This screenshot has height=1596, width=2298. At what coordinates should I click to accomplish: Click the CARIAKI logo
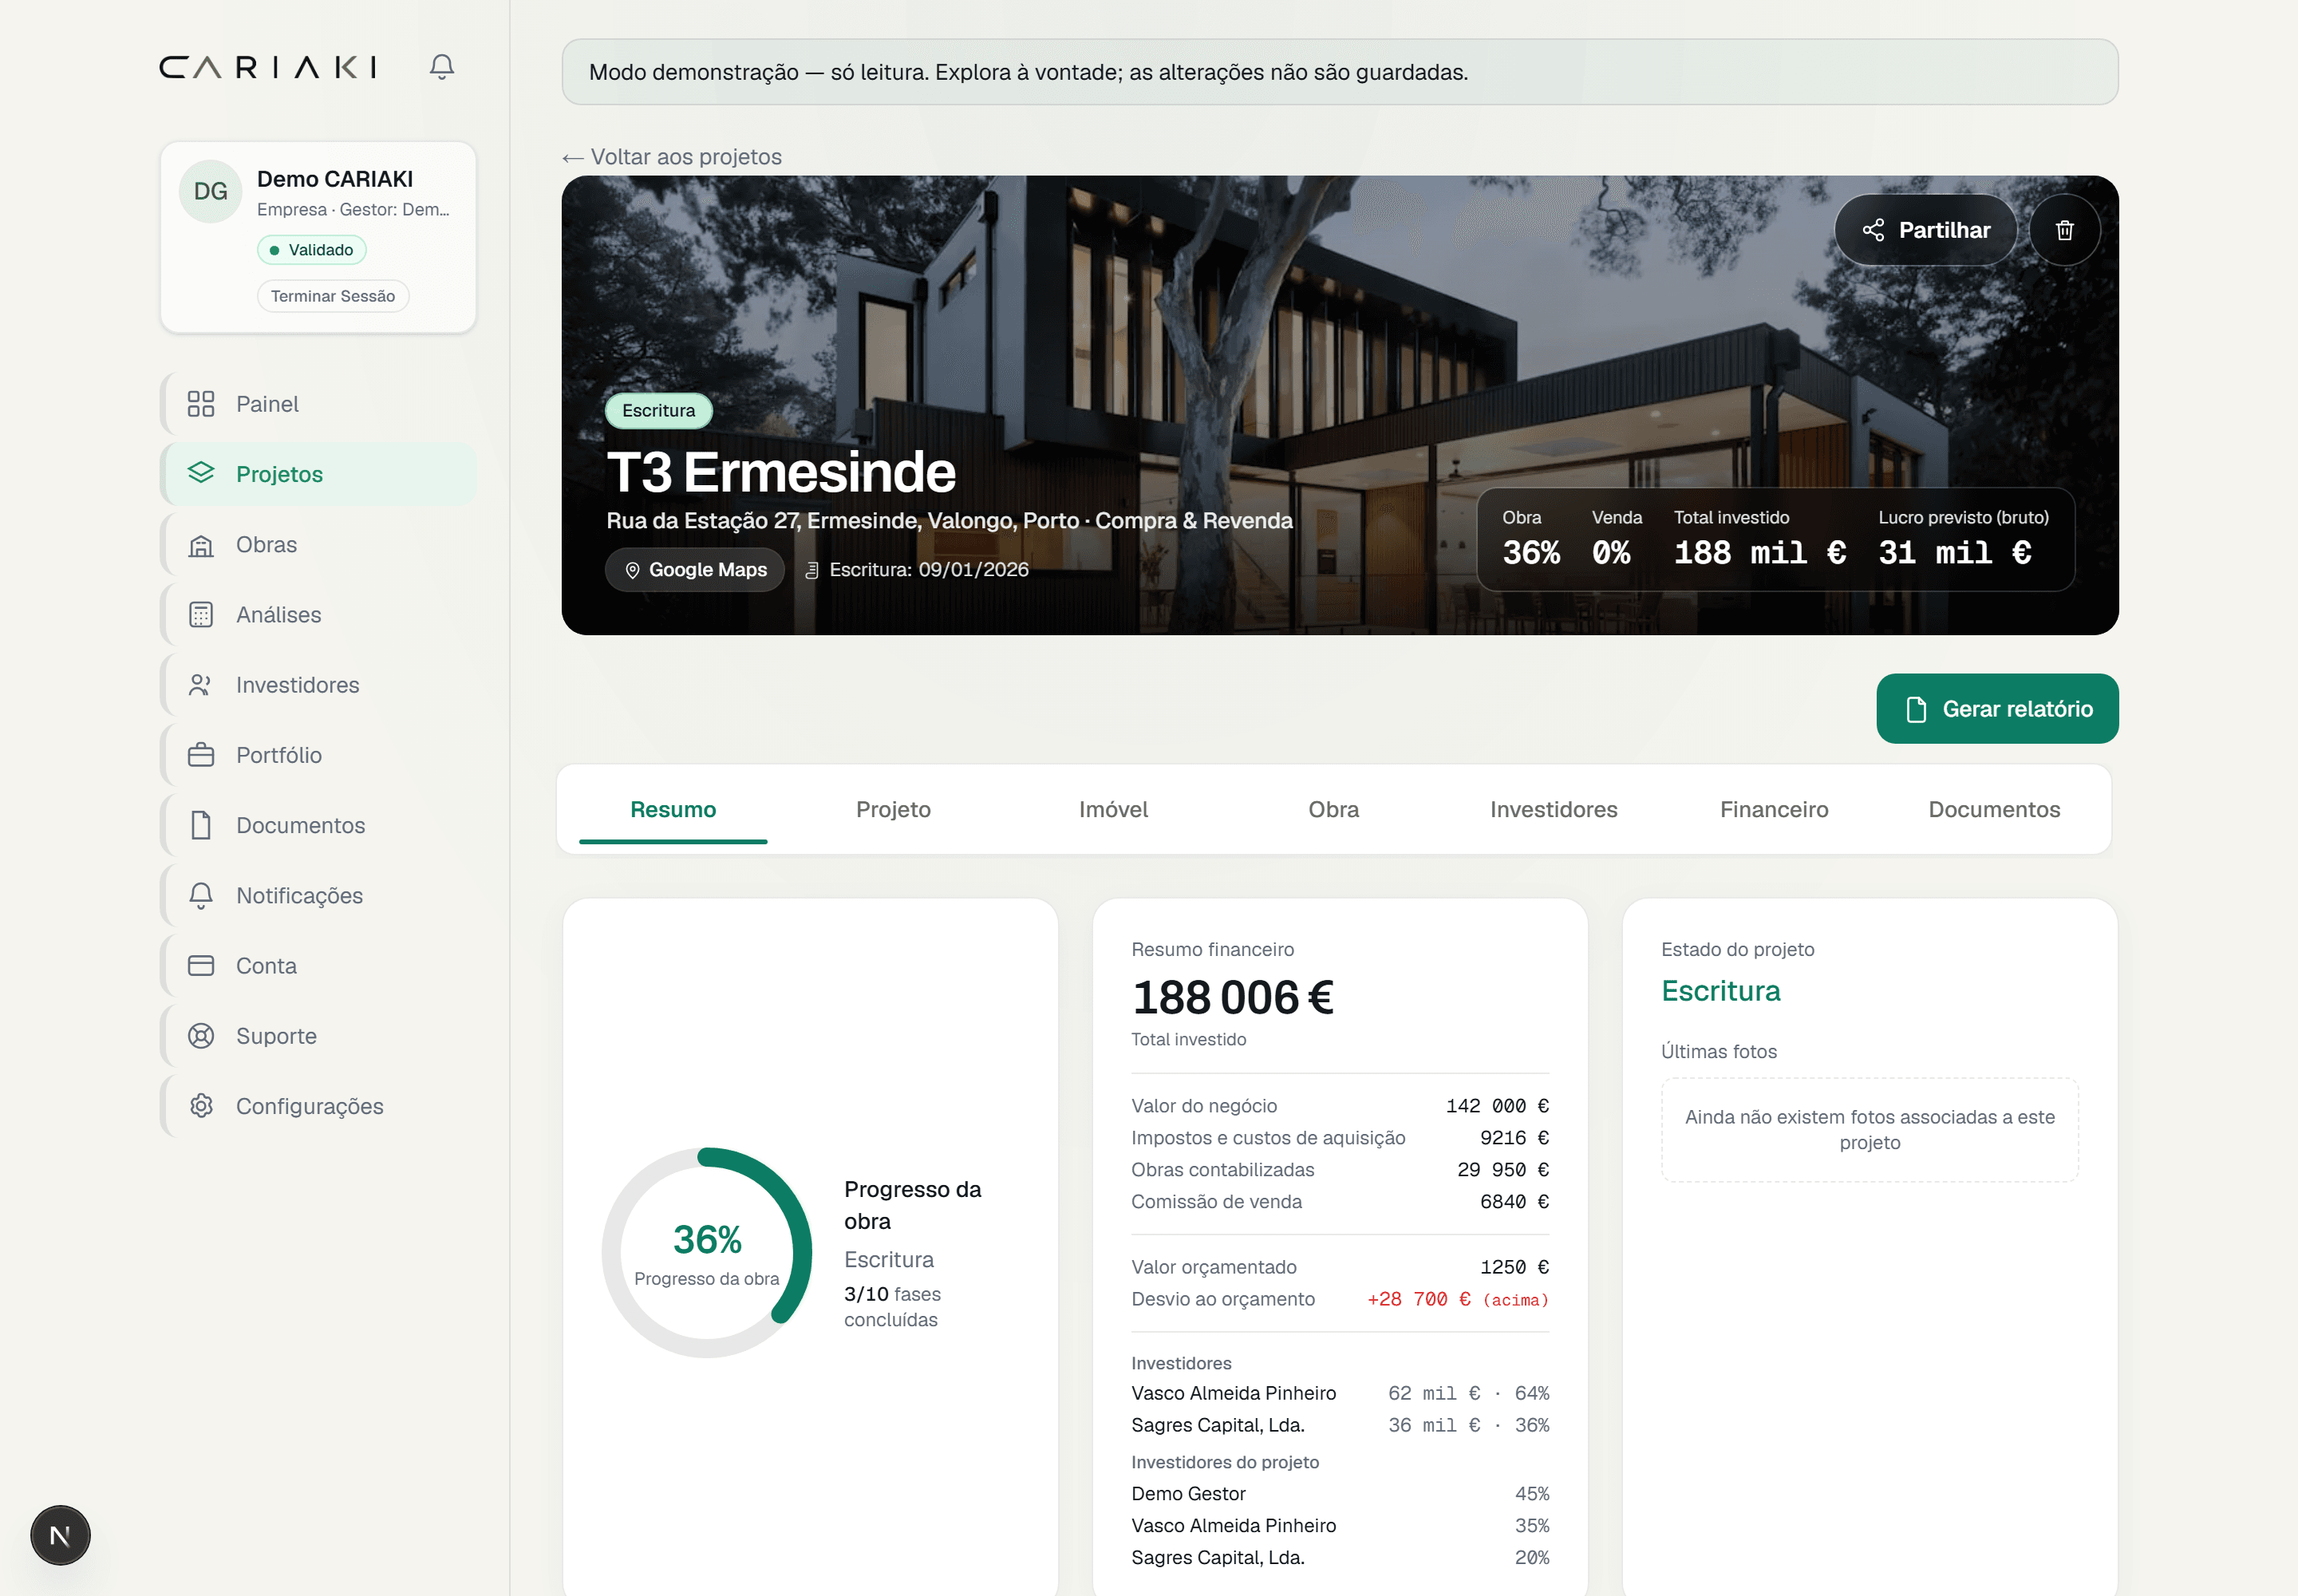268,67
